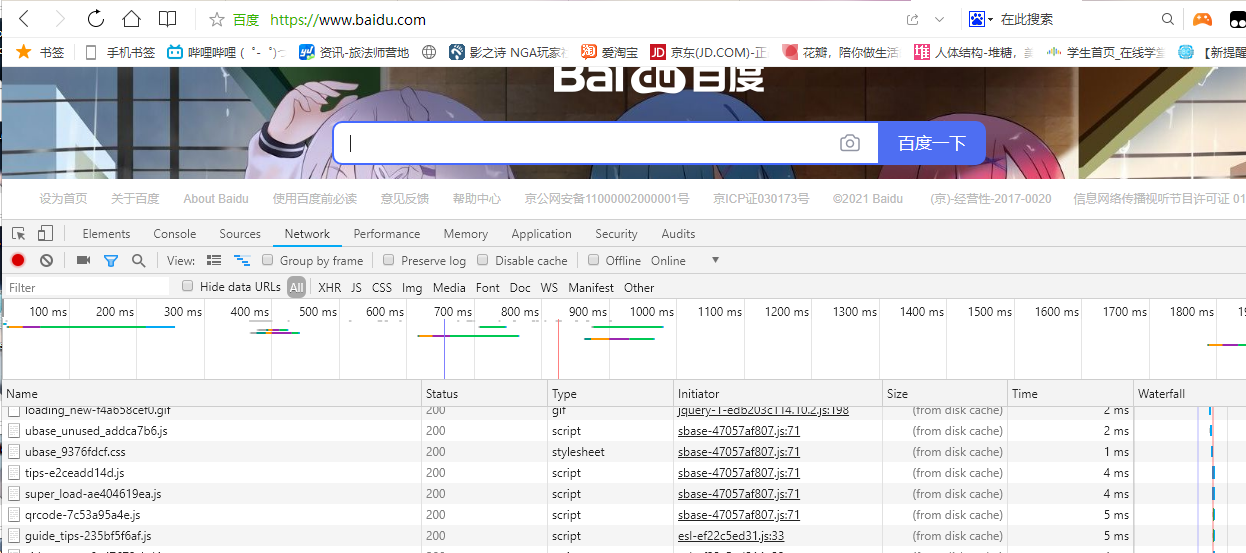This screenshot has height=553, width=1246.
Task: Go back using the browser back arrow
Action: point(24,19)
